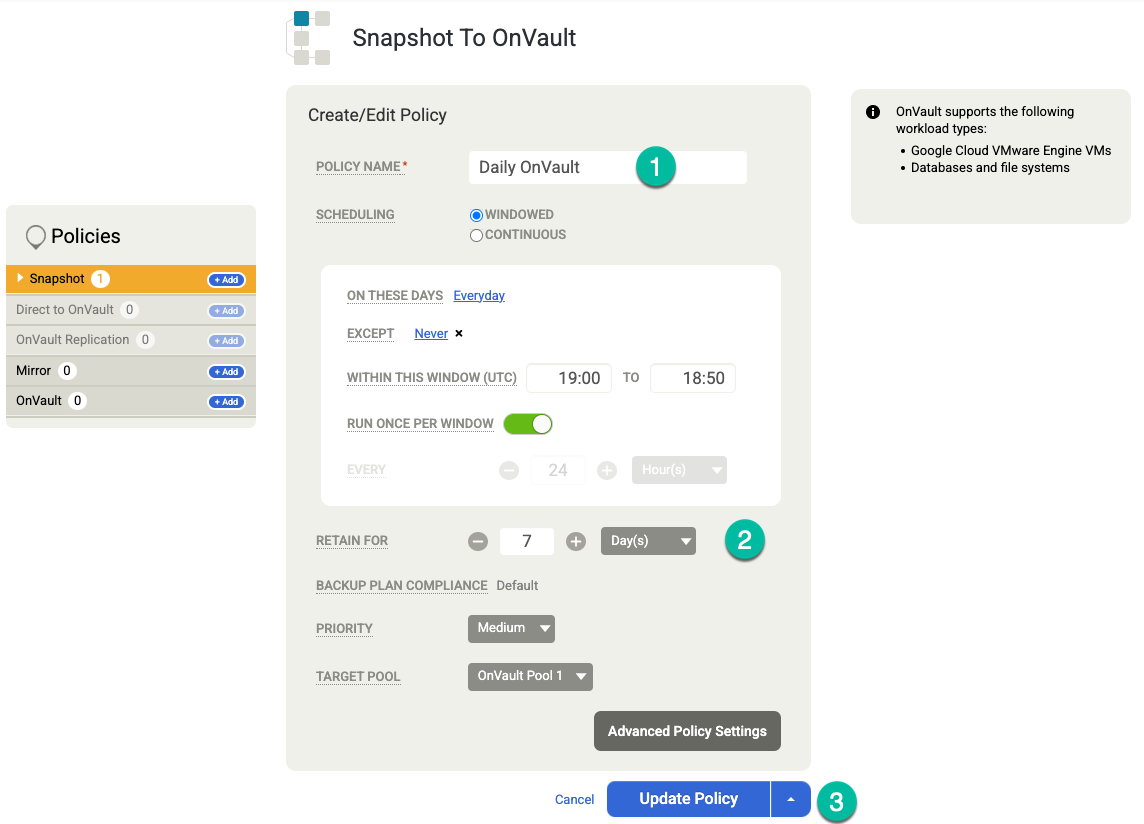This screenshot has height=824, width=1144.
Task: Remove the Never exception with the x icon
Action: point(458,333)
